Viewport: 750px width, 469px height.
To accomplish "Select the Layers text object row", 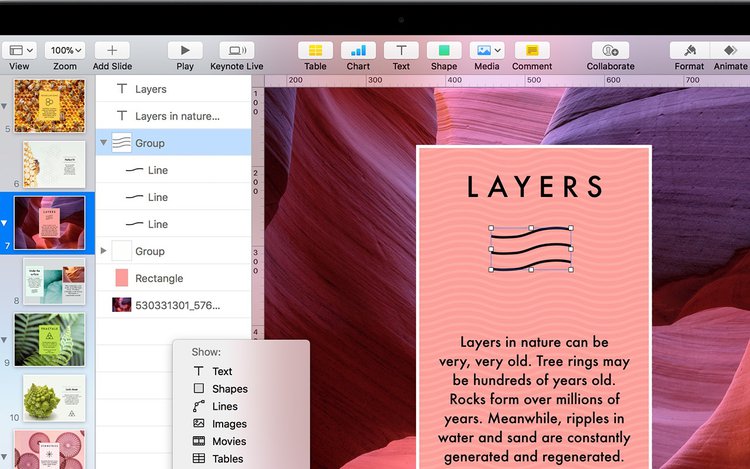I will (174, 89).
